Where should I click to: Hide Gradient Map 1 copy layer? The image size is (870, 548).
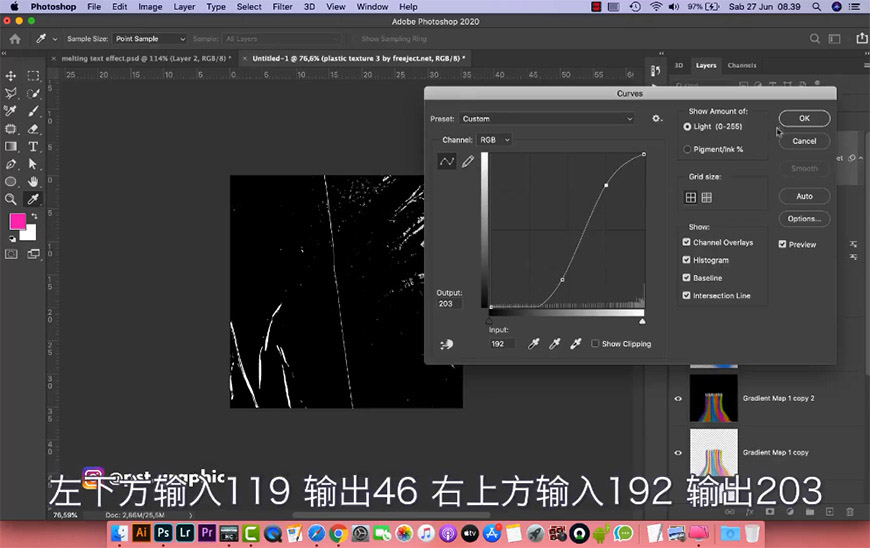click(678, 453)
